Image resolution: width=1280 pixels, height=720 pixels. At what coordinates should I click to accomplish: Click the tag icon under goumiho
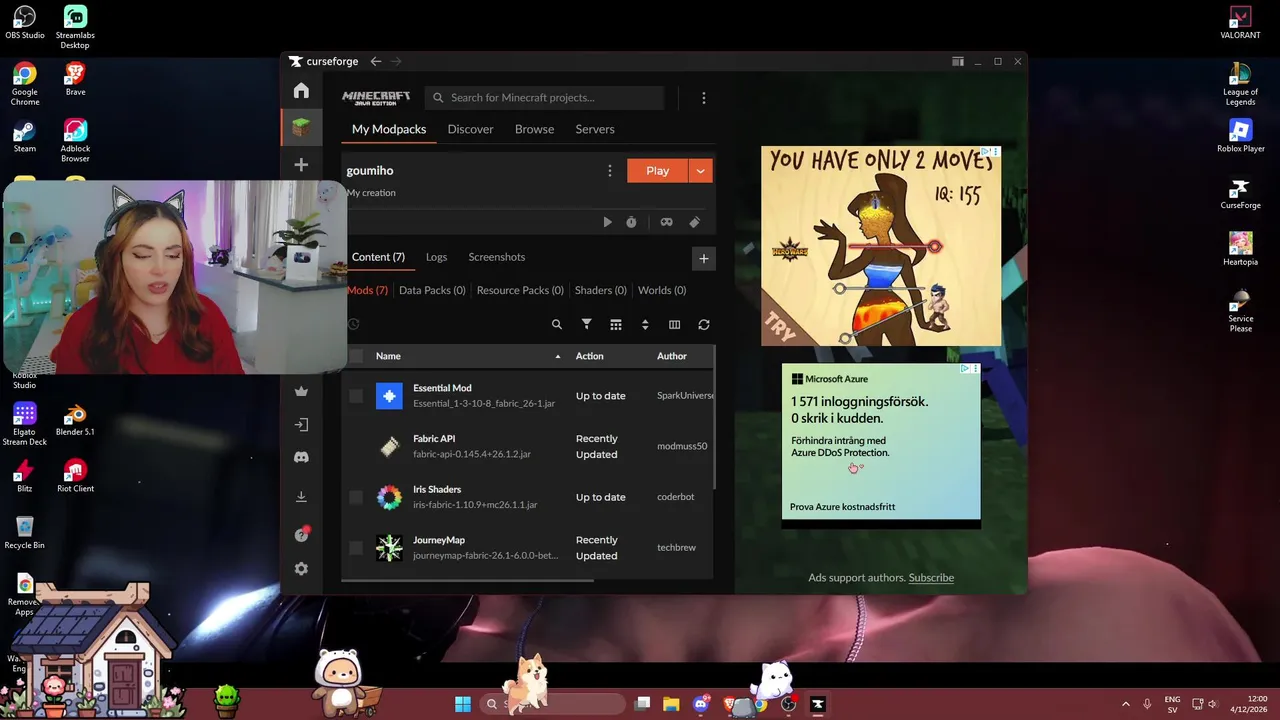click(695, 222)
